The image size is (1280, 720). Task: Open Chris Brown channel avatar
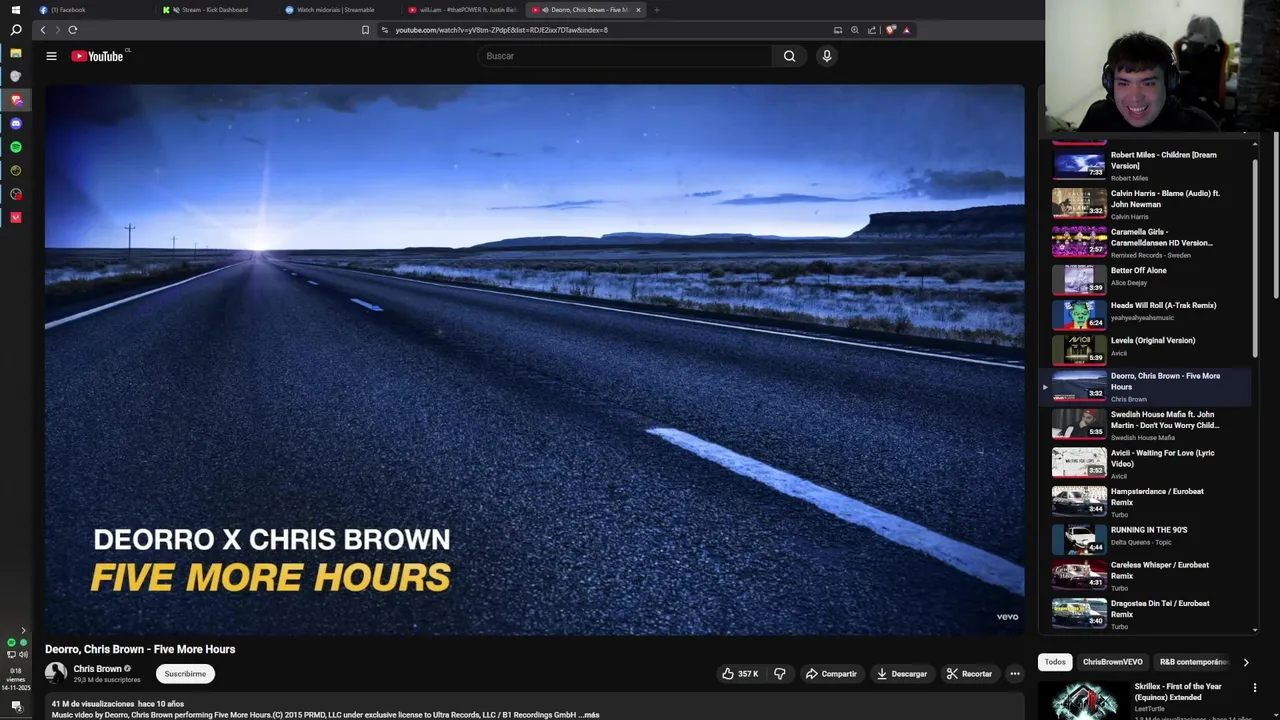click(x=56, y=673)
